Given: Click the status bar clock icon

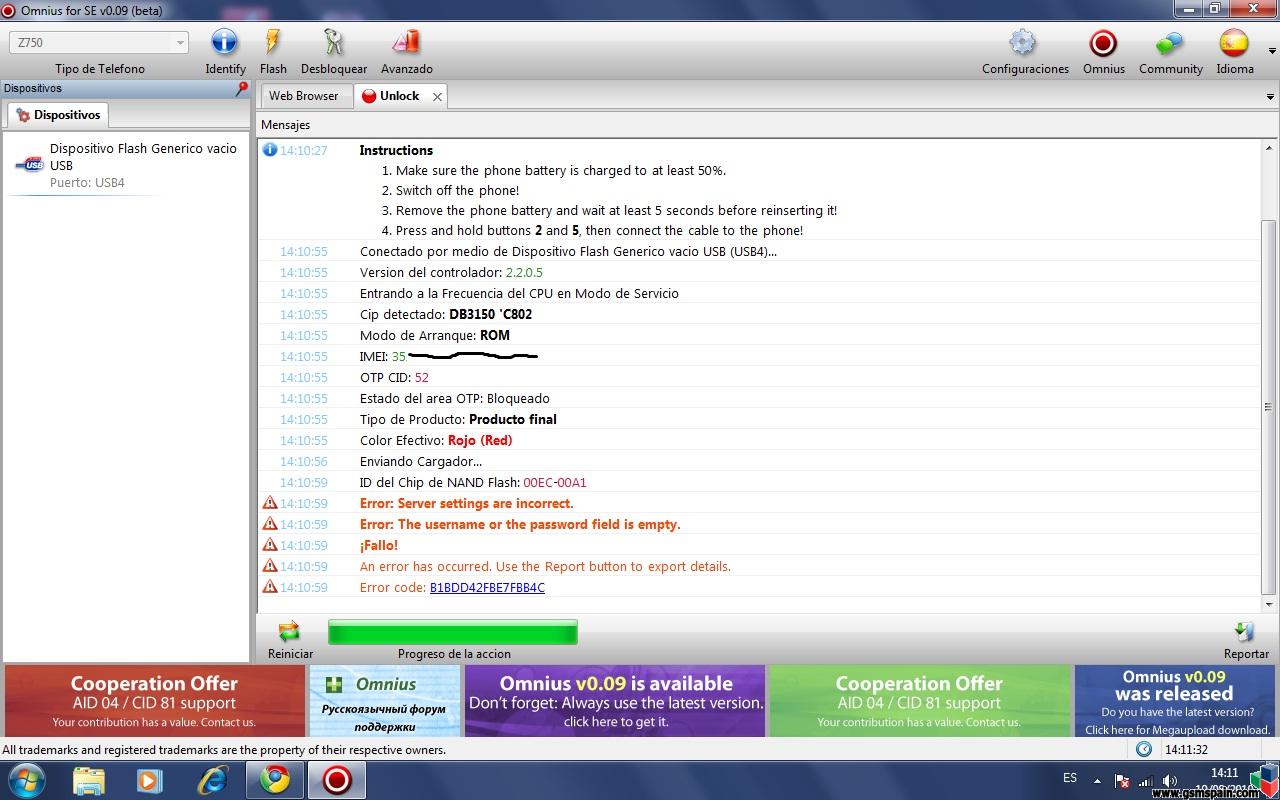Looking at the screenshot, I should [1144, 749].
